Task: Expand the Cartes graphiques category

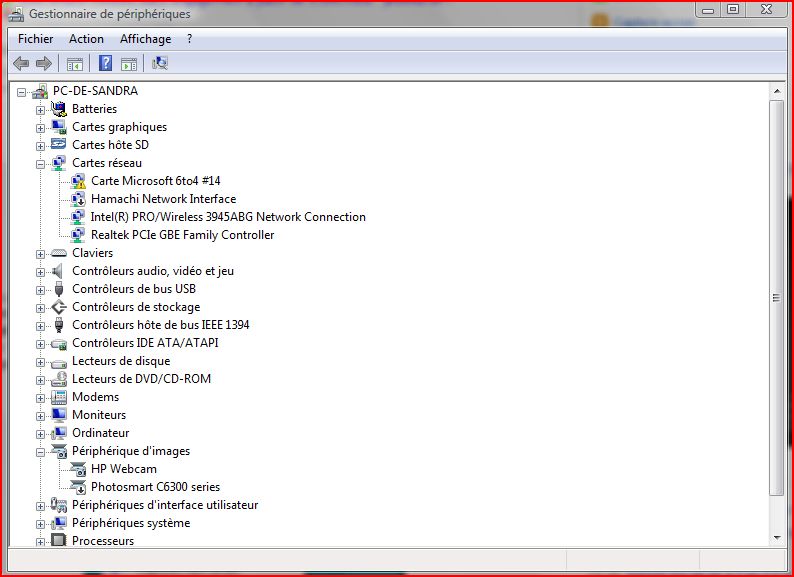Action: (41, 127)
